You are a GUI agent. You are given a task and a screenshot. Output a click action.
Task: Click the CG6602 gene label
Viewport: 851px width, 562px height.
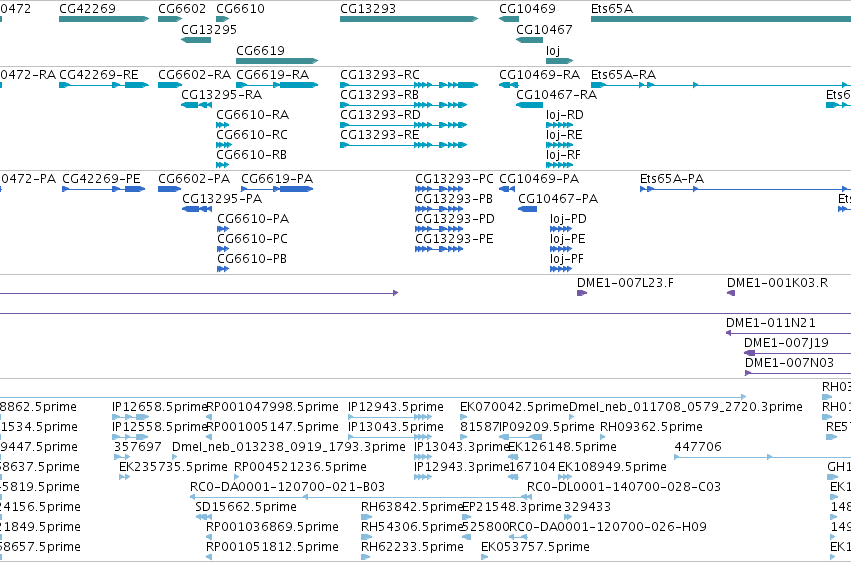[x=182, y=9]
